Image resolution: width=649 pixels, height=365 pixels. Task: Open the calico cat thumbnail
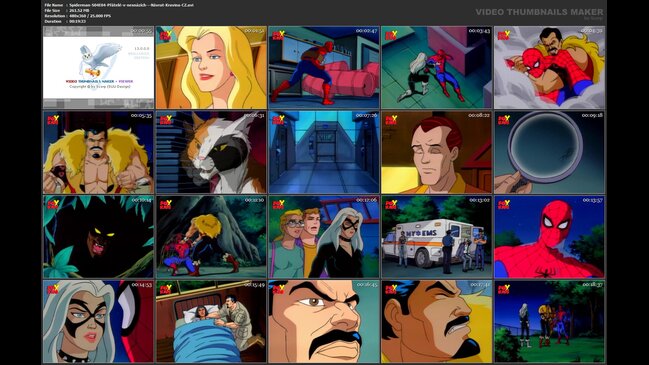pyautogui.click(x=211, y=152)
